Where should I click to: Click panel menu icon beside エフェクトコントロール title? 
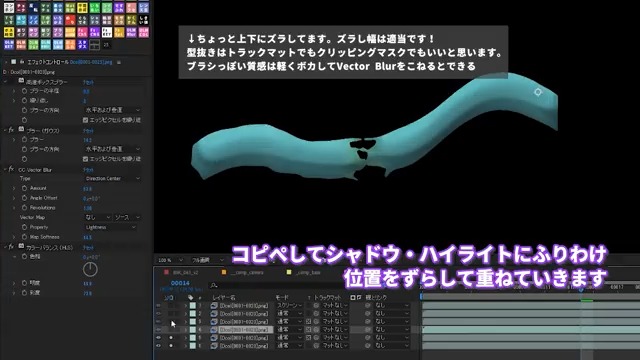[119, 62]
